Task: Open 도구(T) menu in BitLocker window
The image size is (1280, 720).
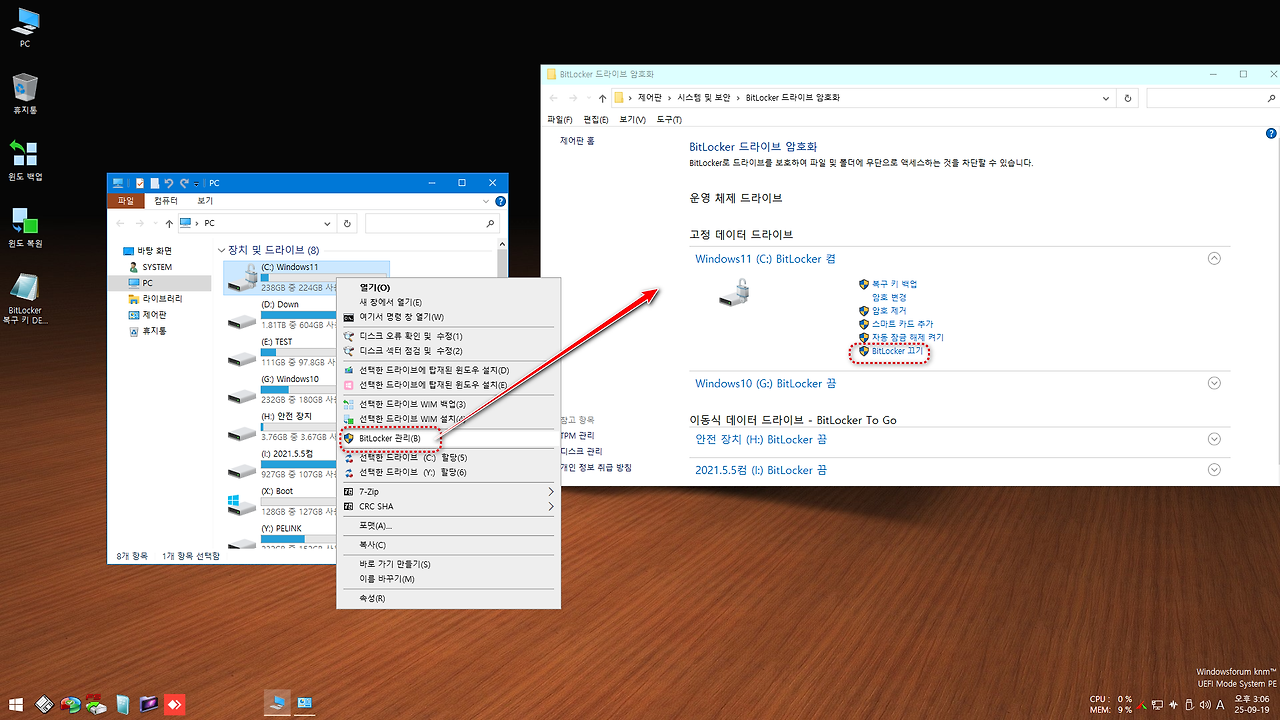Action: (669, 119)
